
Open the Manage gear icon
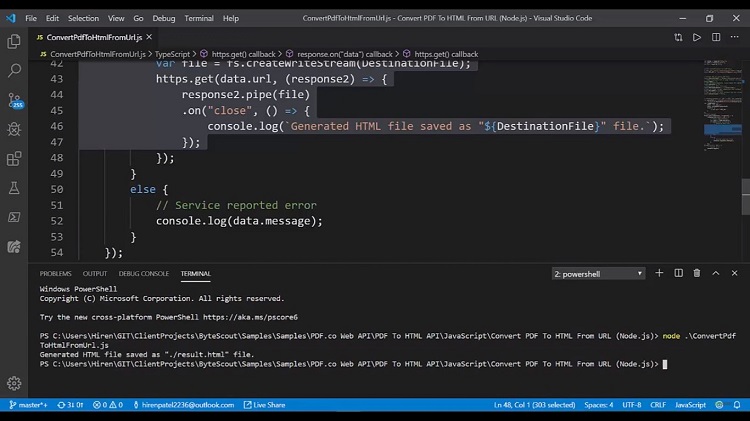tap(14, 383)
